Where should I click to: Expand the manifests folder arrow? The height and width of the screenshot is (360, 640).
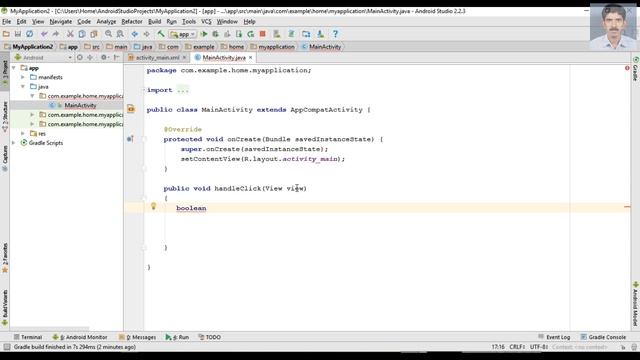[23, 77]
